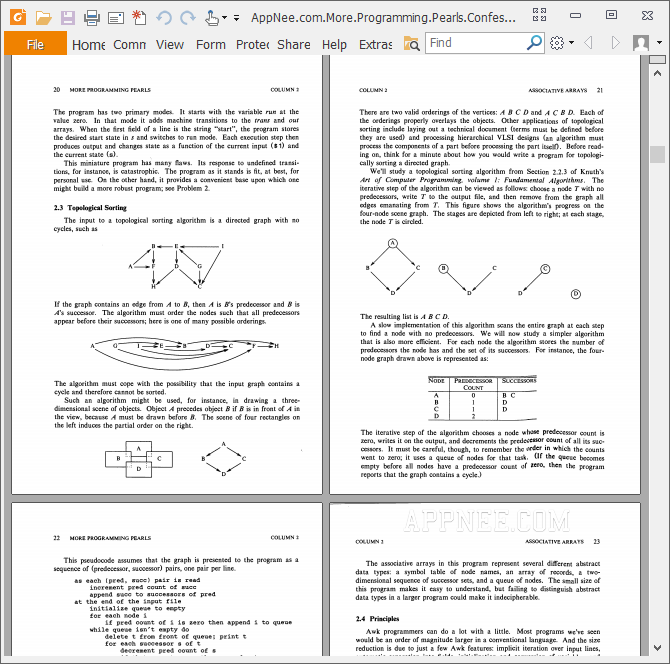Image resolution: width=670 pixels, height=664 pixels.
Task: Open the Customize Quick Access Toolbar arrow
Action: coord(236,18)
